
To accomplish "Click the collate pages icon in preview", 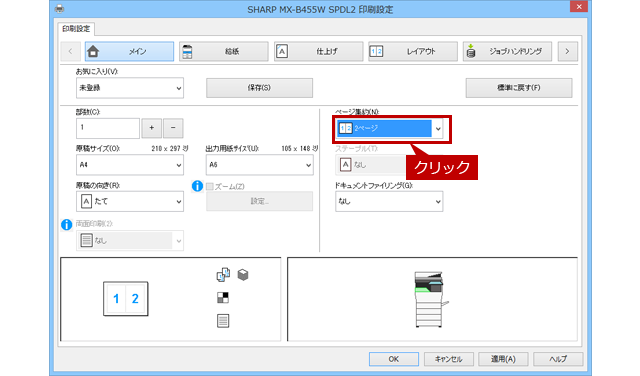I will [x=223, y=275].
